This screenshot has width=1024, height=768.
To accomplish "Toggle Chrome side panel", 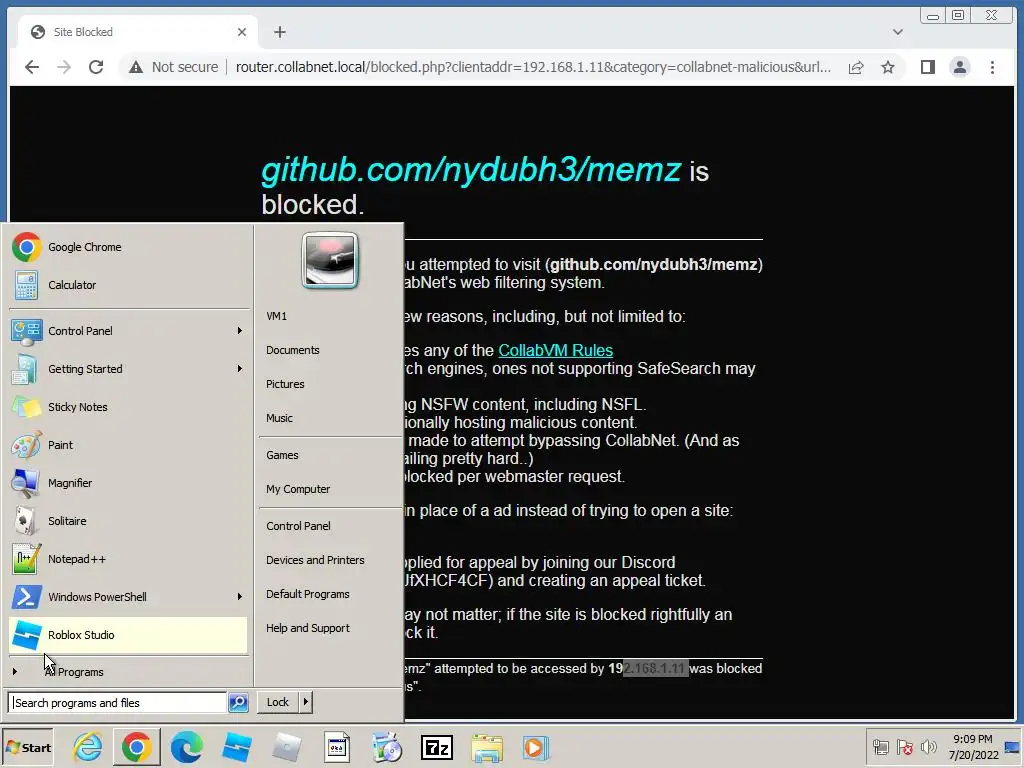I will coord(927,67).
